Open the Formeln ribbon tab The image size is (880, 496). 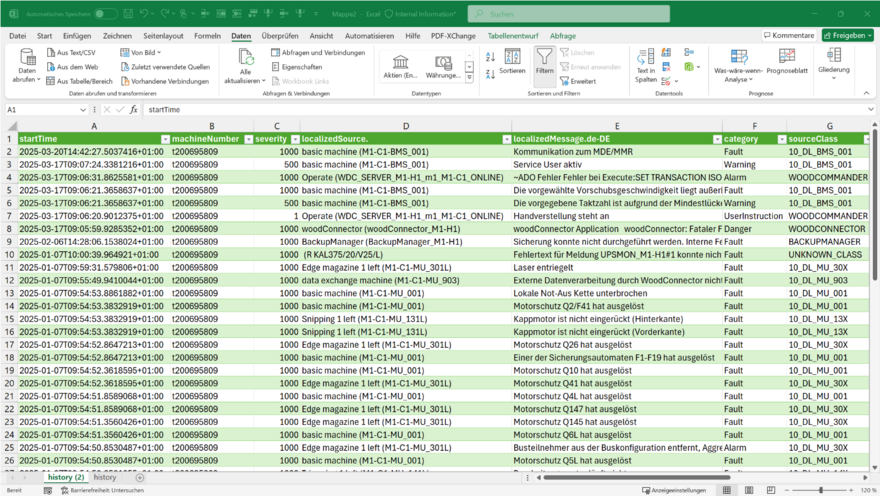click(207, 36)
